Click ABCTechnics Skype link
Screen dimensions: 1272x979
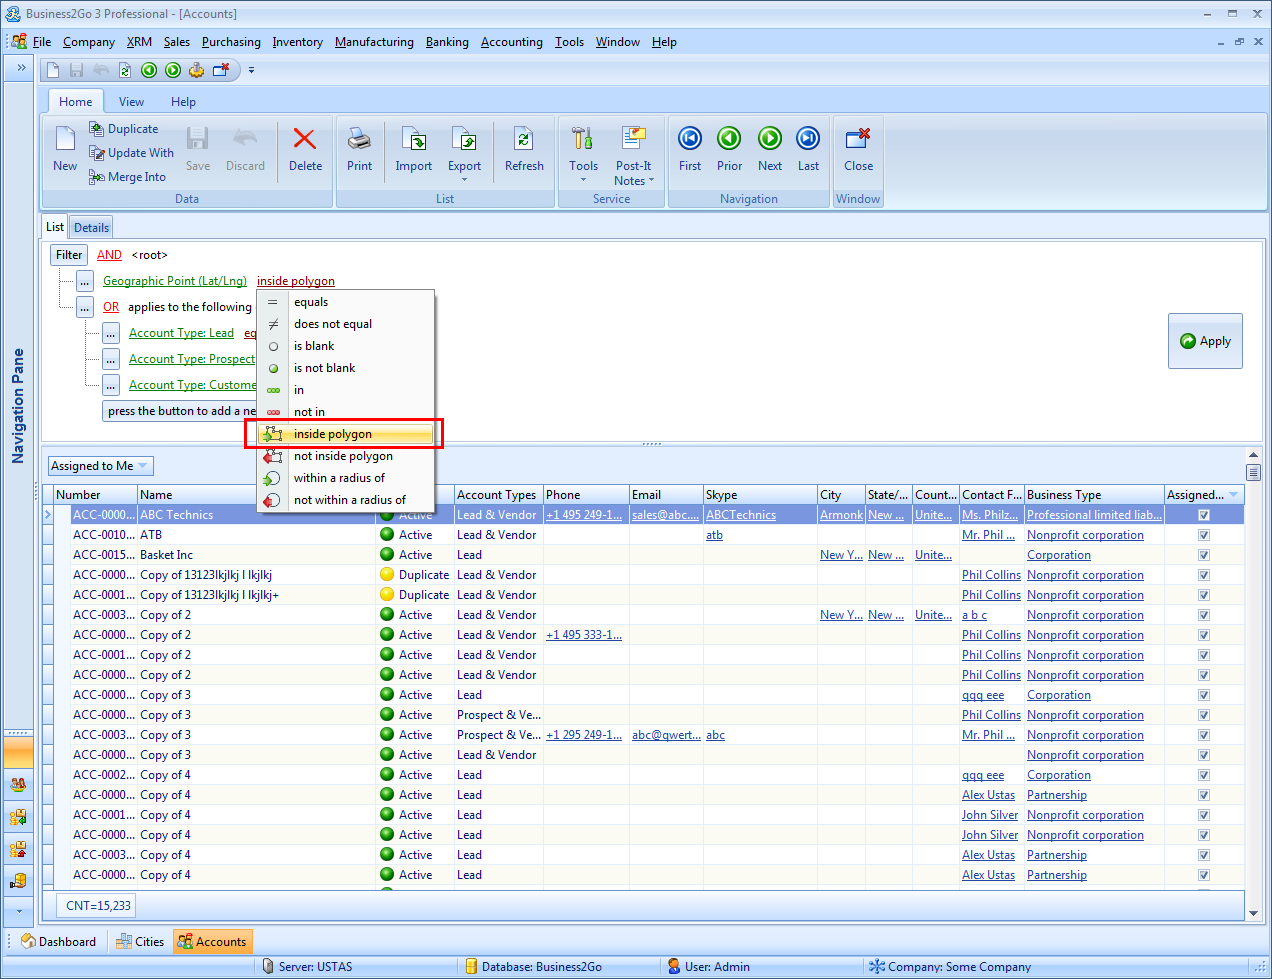(x=741, y=515)
